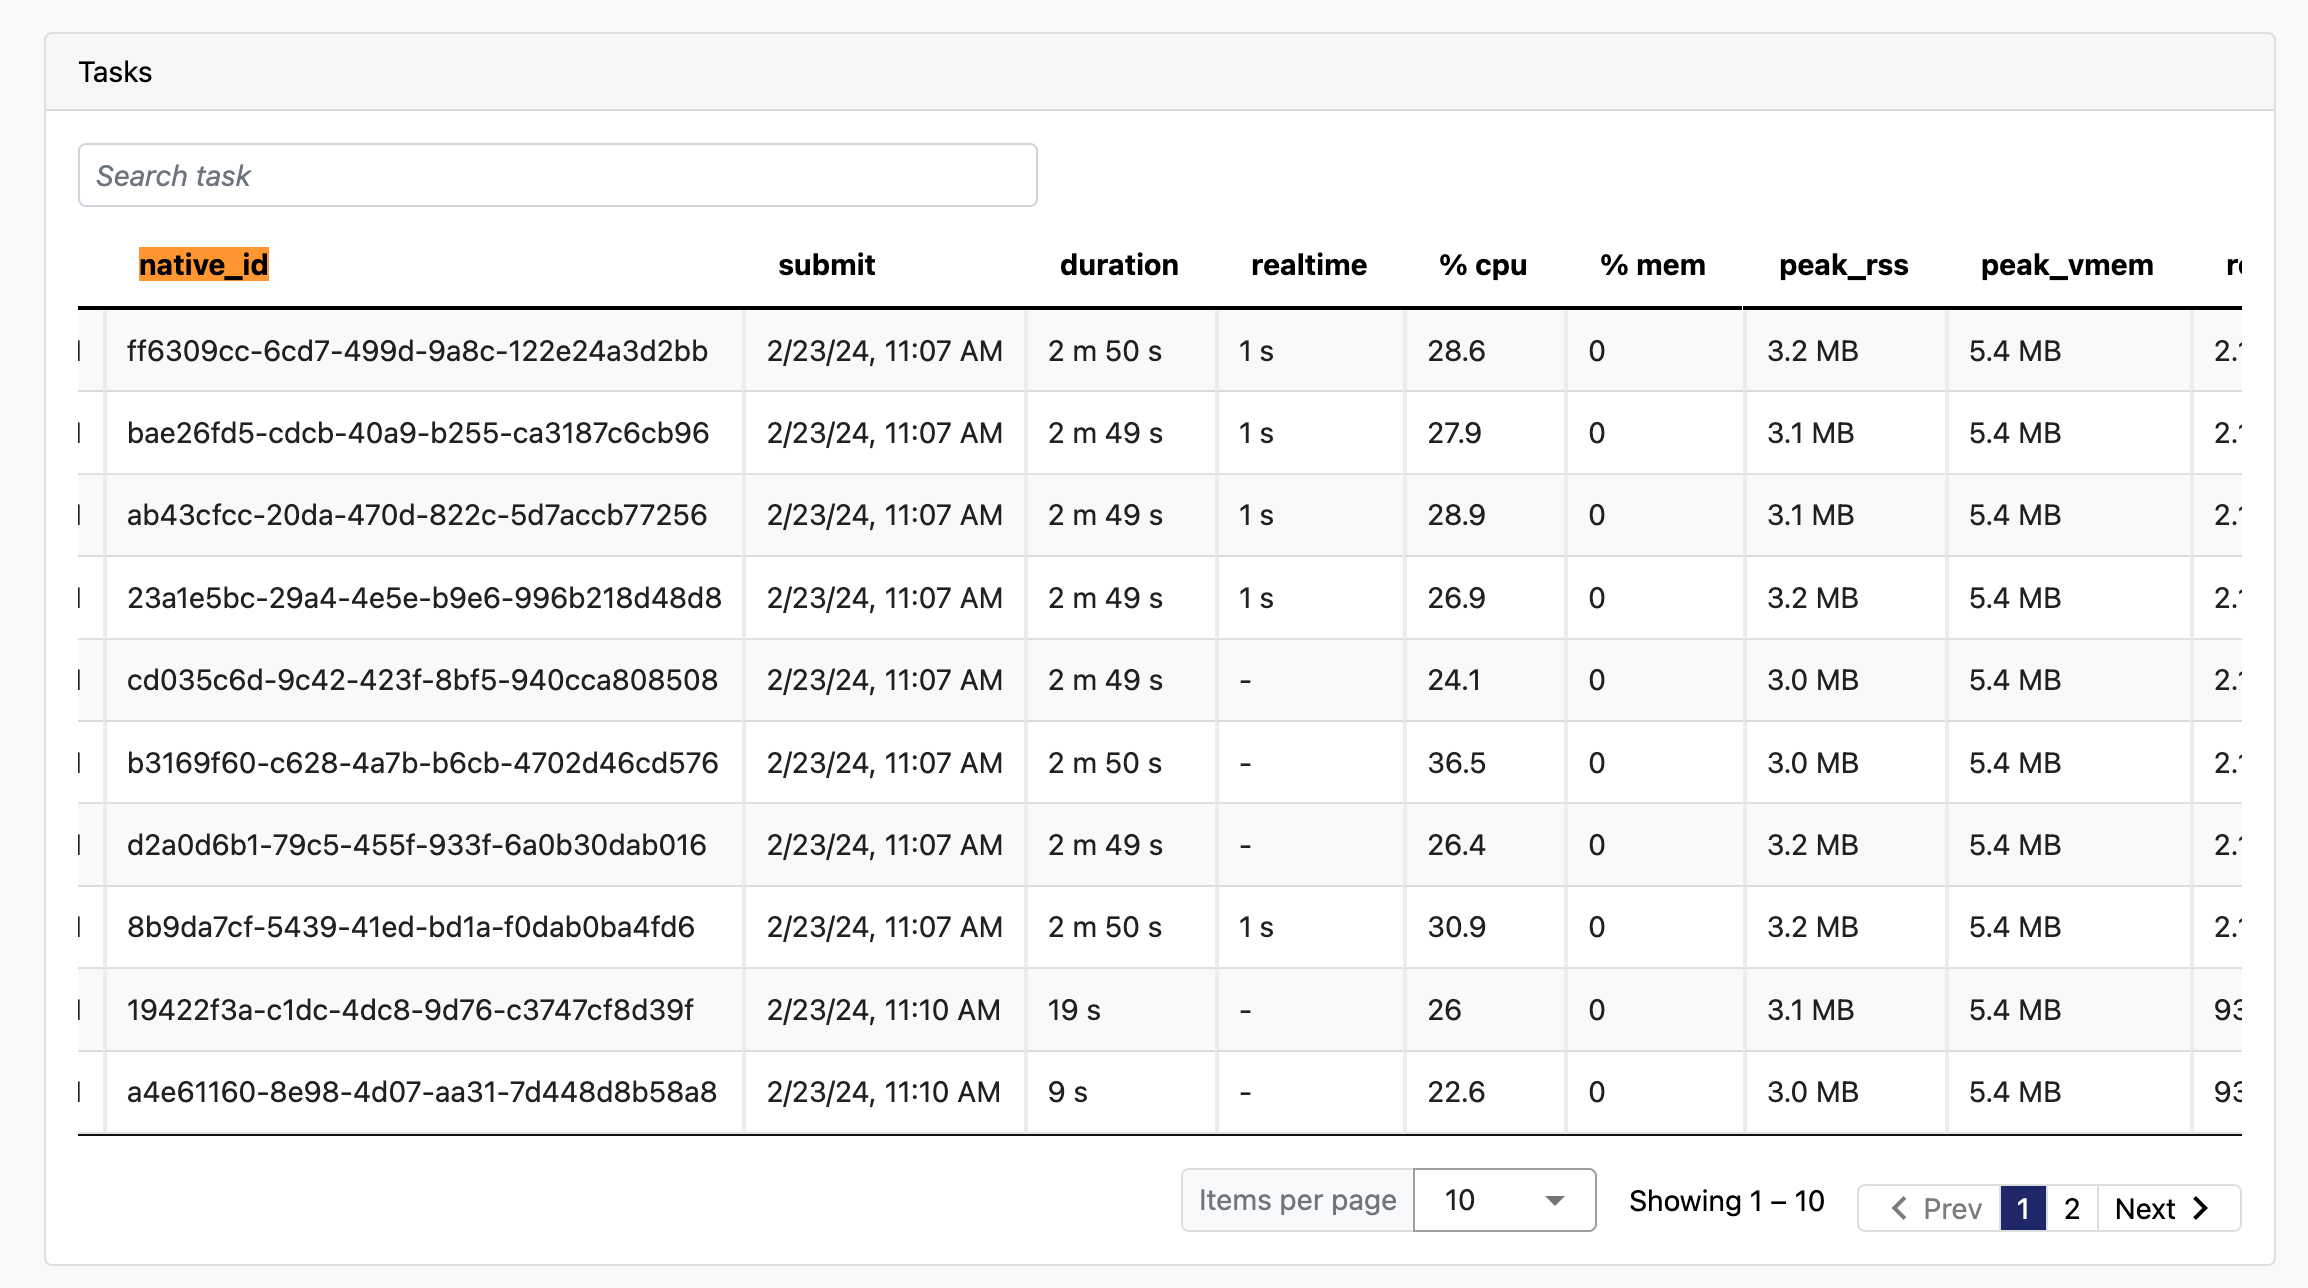This screenshot has height=1288, width=2308.
Task: Click the 28.6 % cpu value
Action: [1456, 351]
